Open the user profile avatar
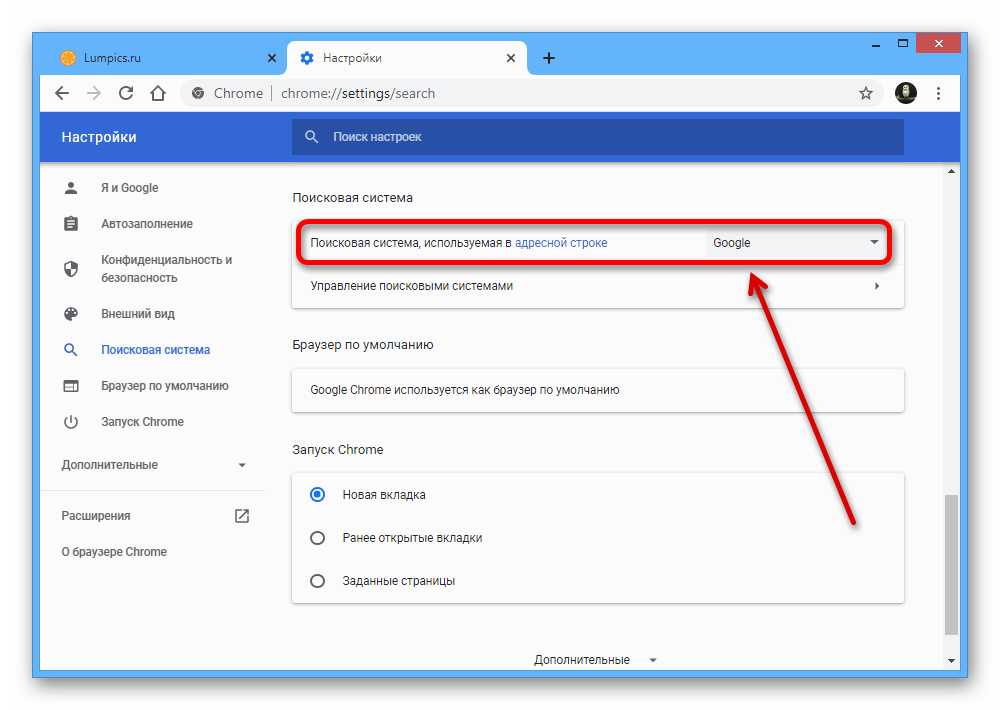 pos(906,93)
